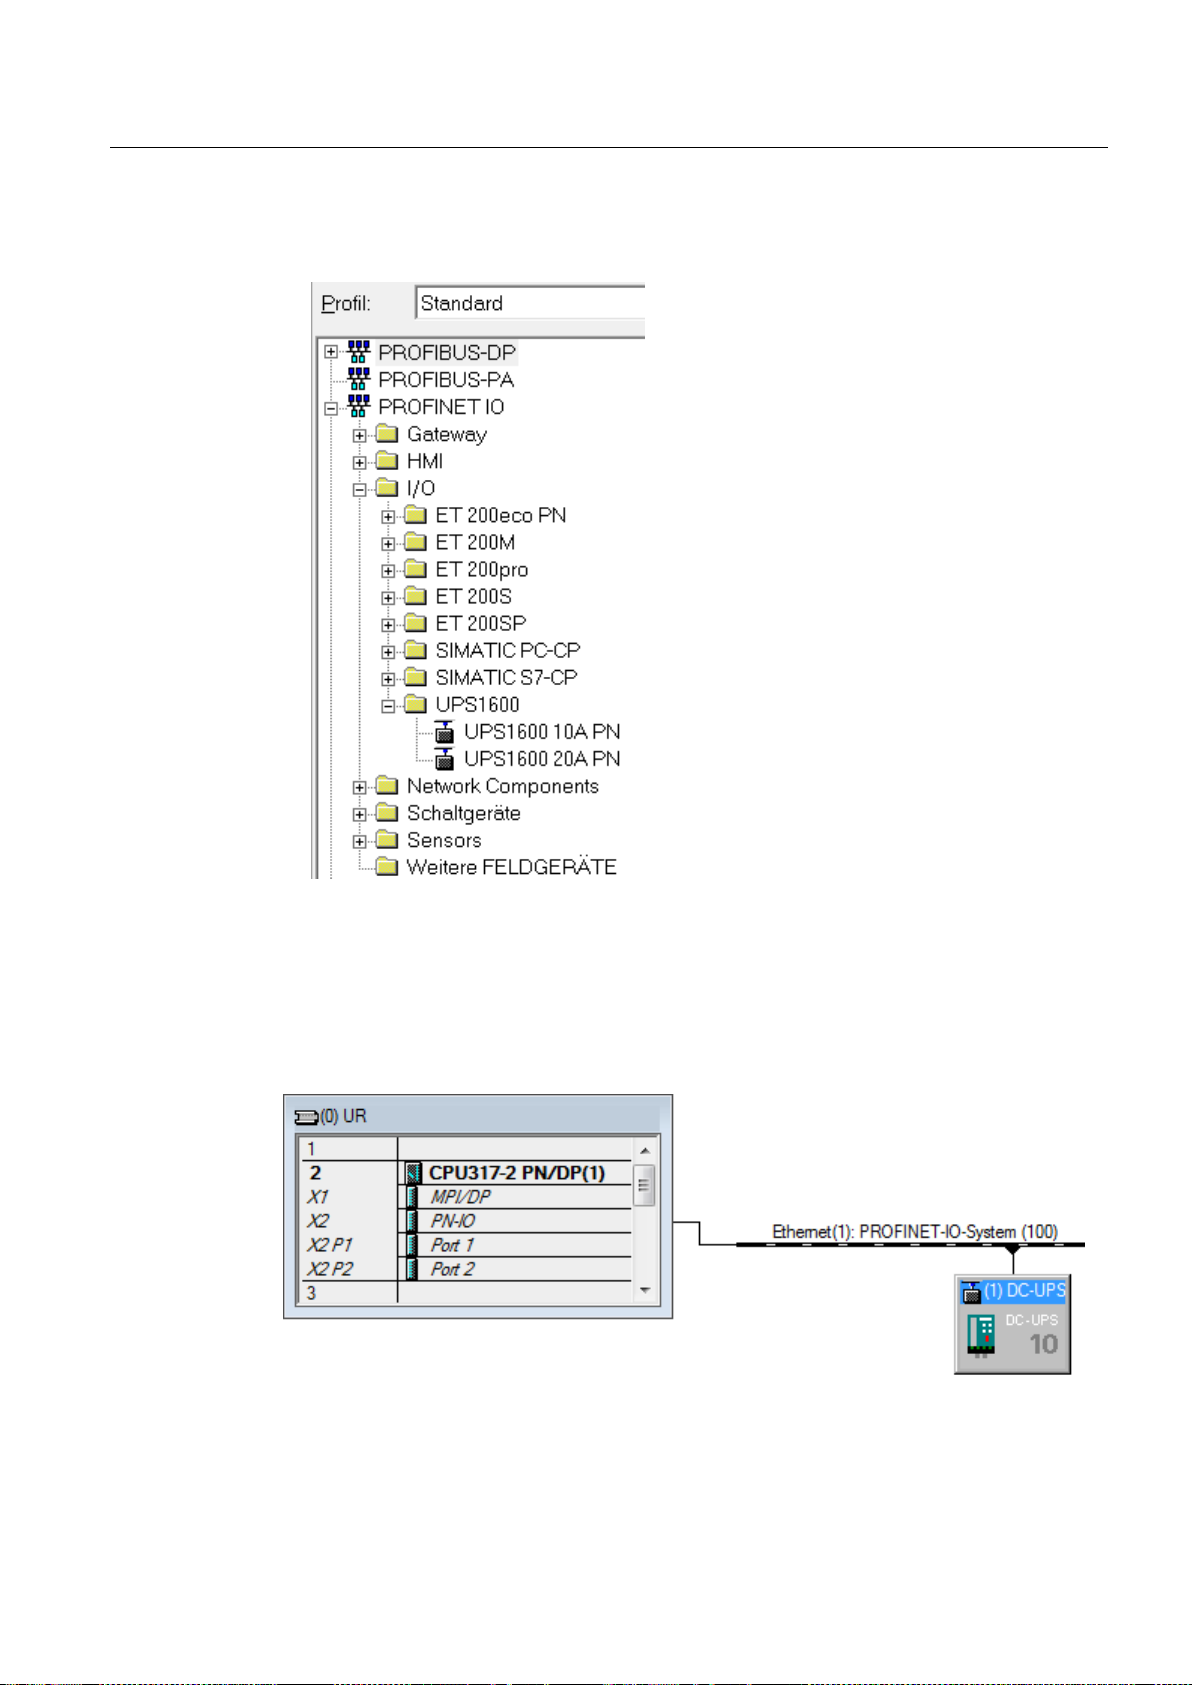Screen dimensions: 1192x1685
Task: Click the Schaltgeräte folder icon
Action: click(387, 813)
